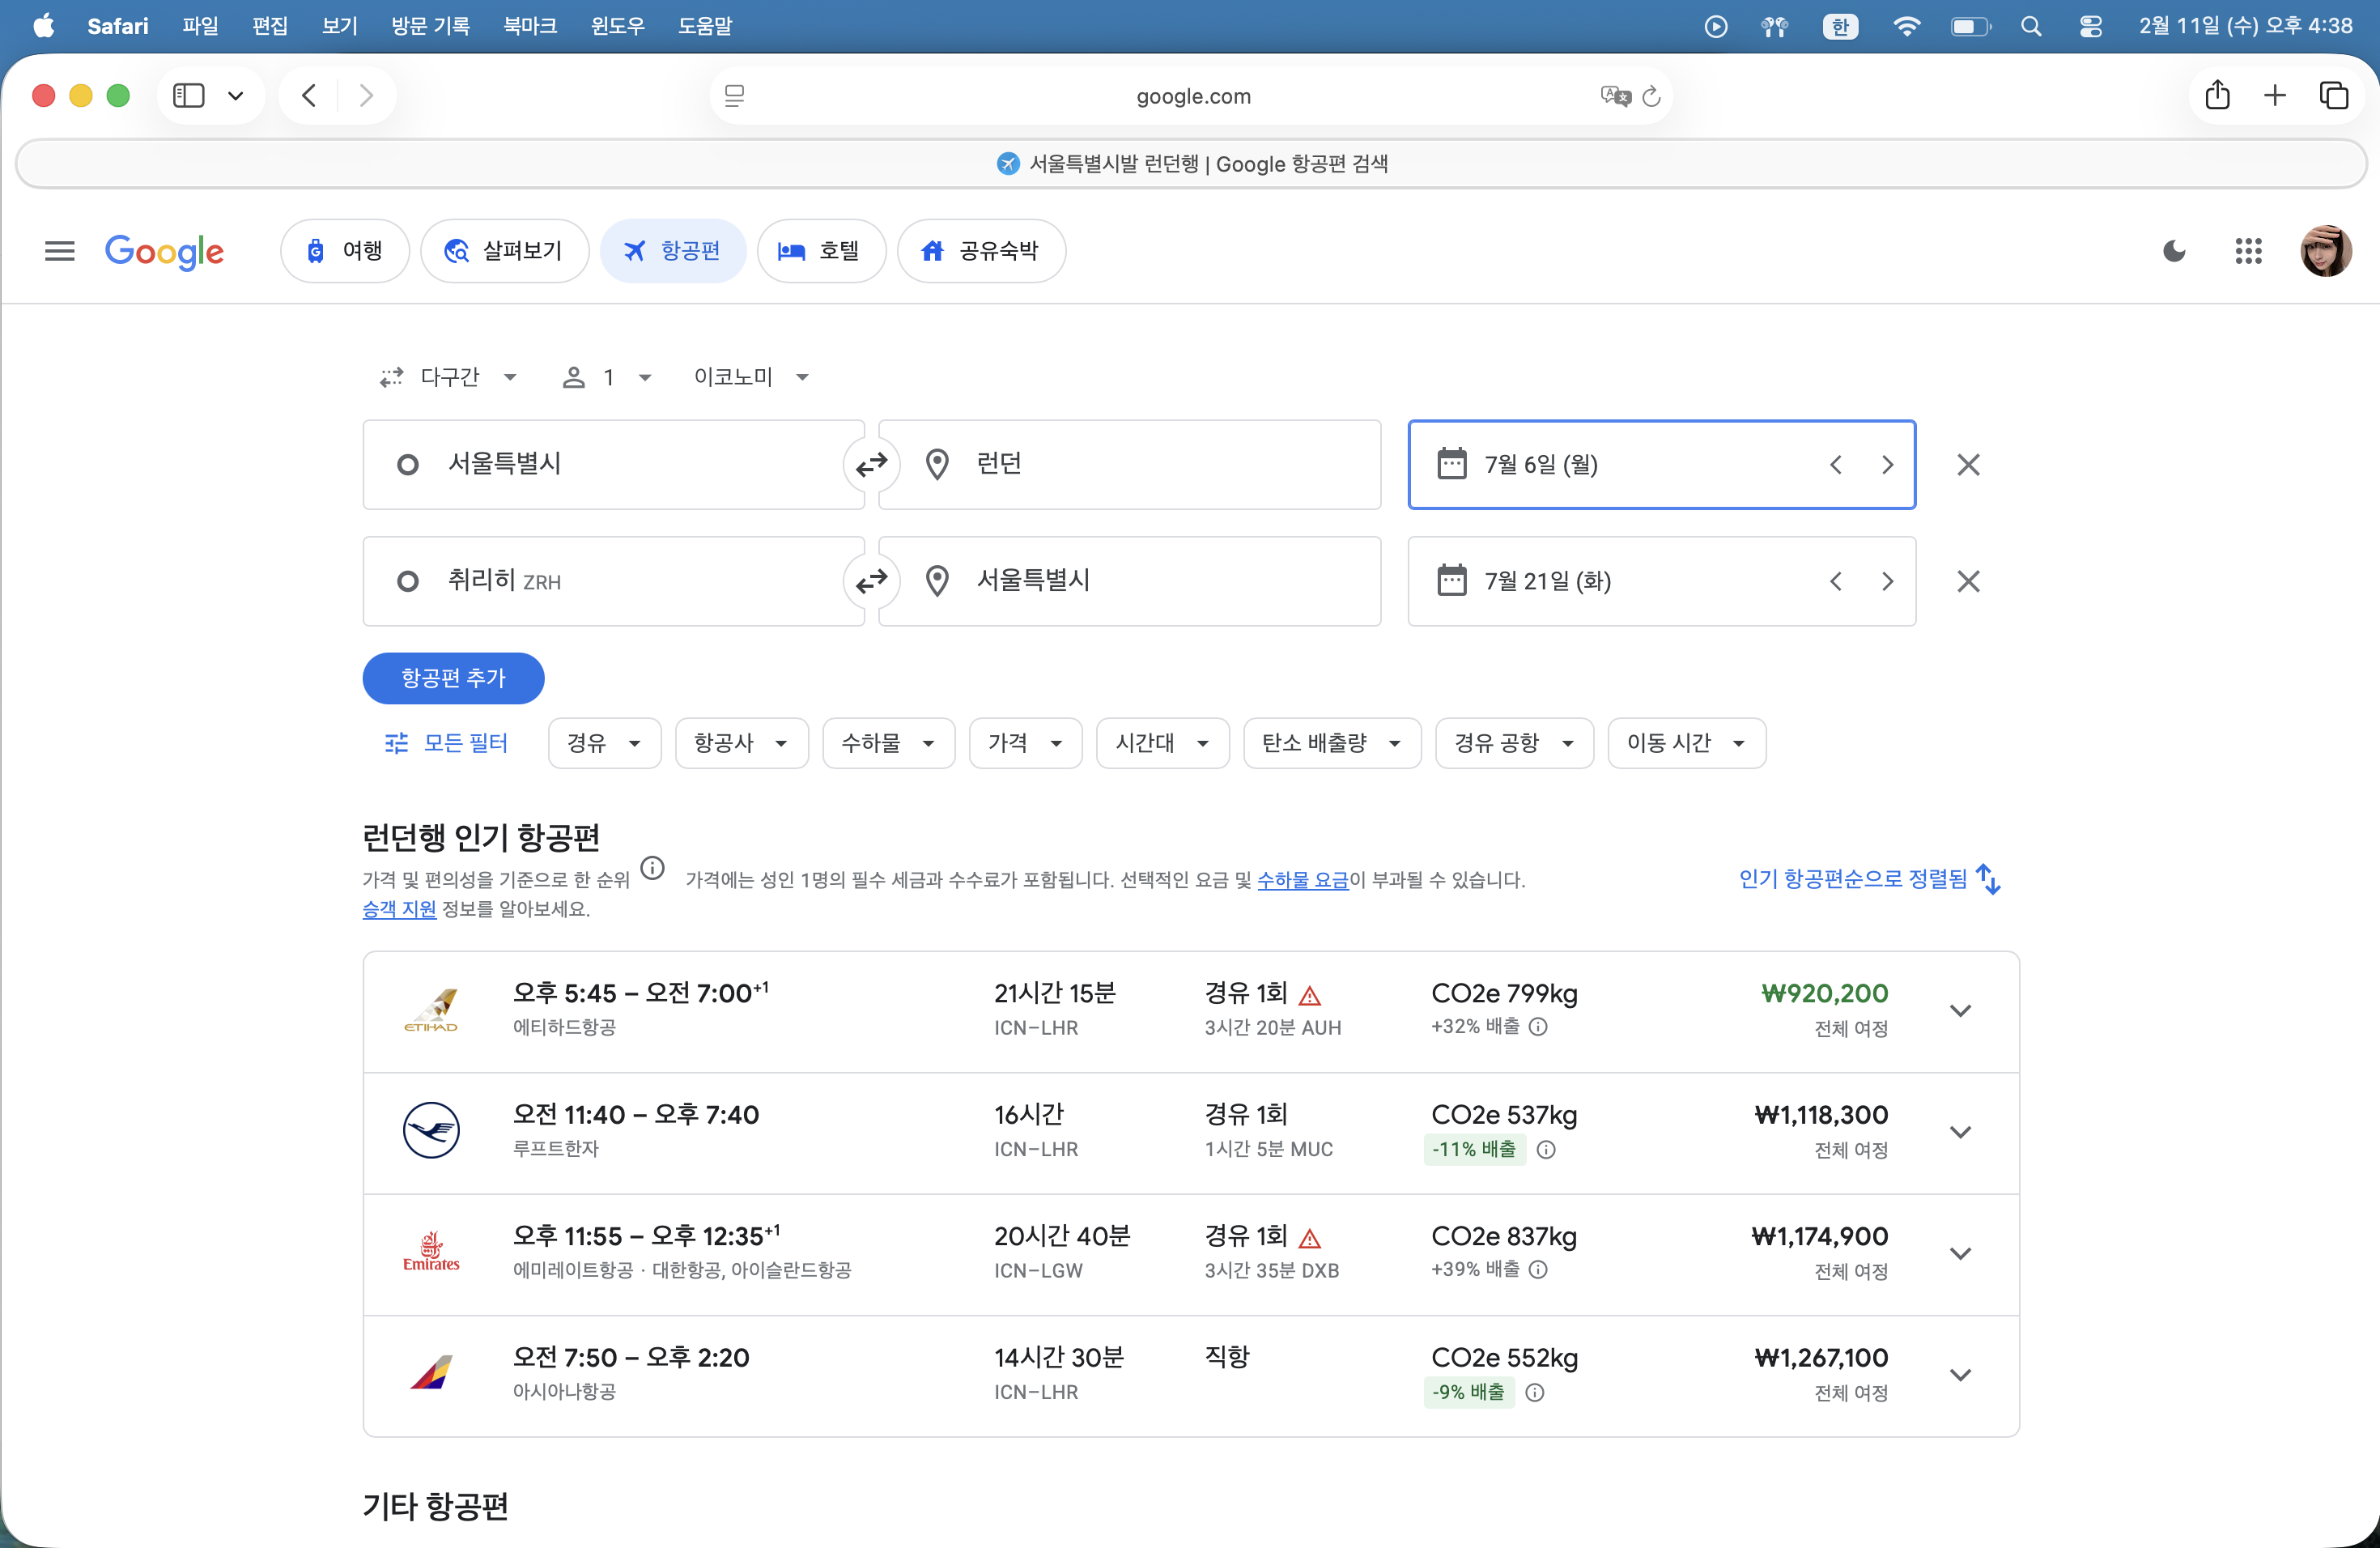Open Google apps grid icon
This screenshot has width=2380, height=1548.
[2248, 251]
